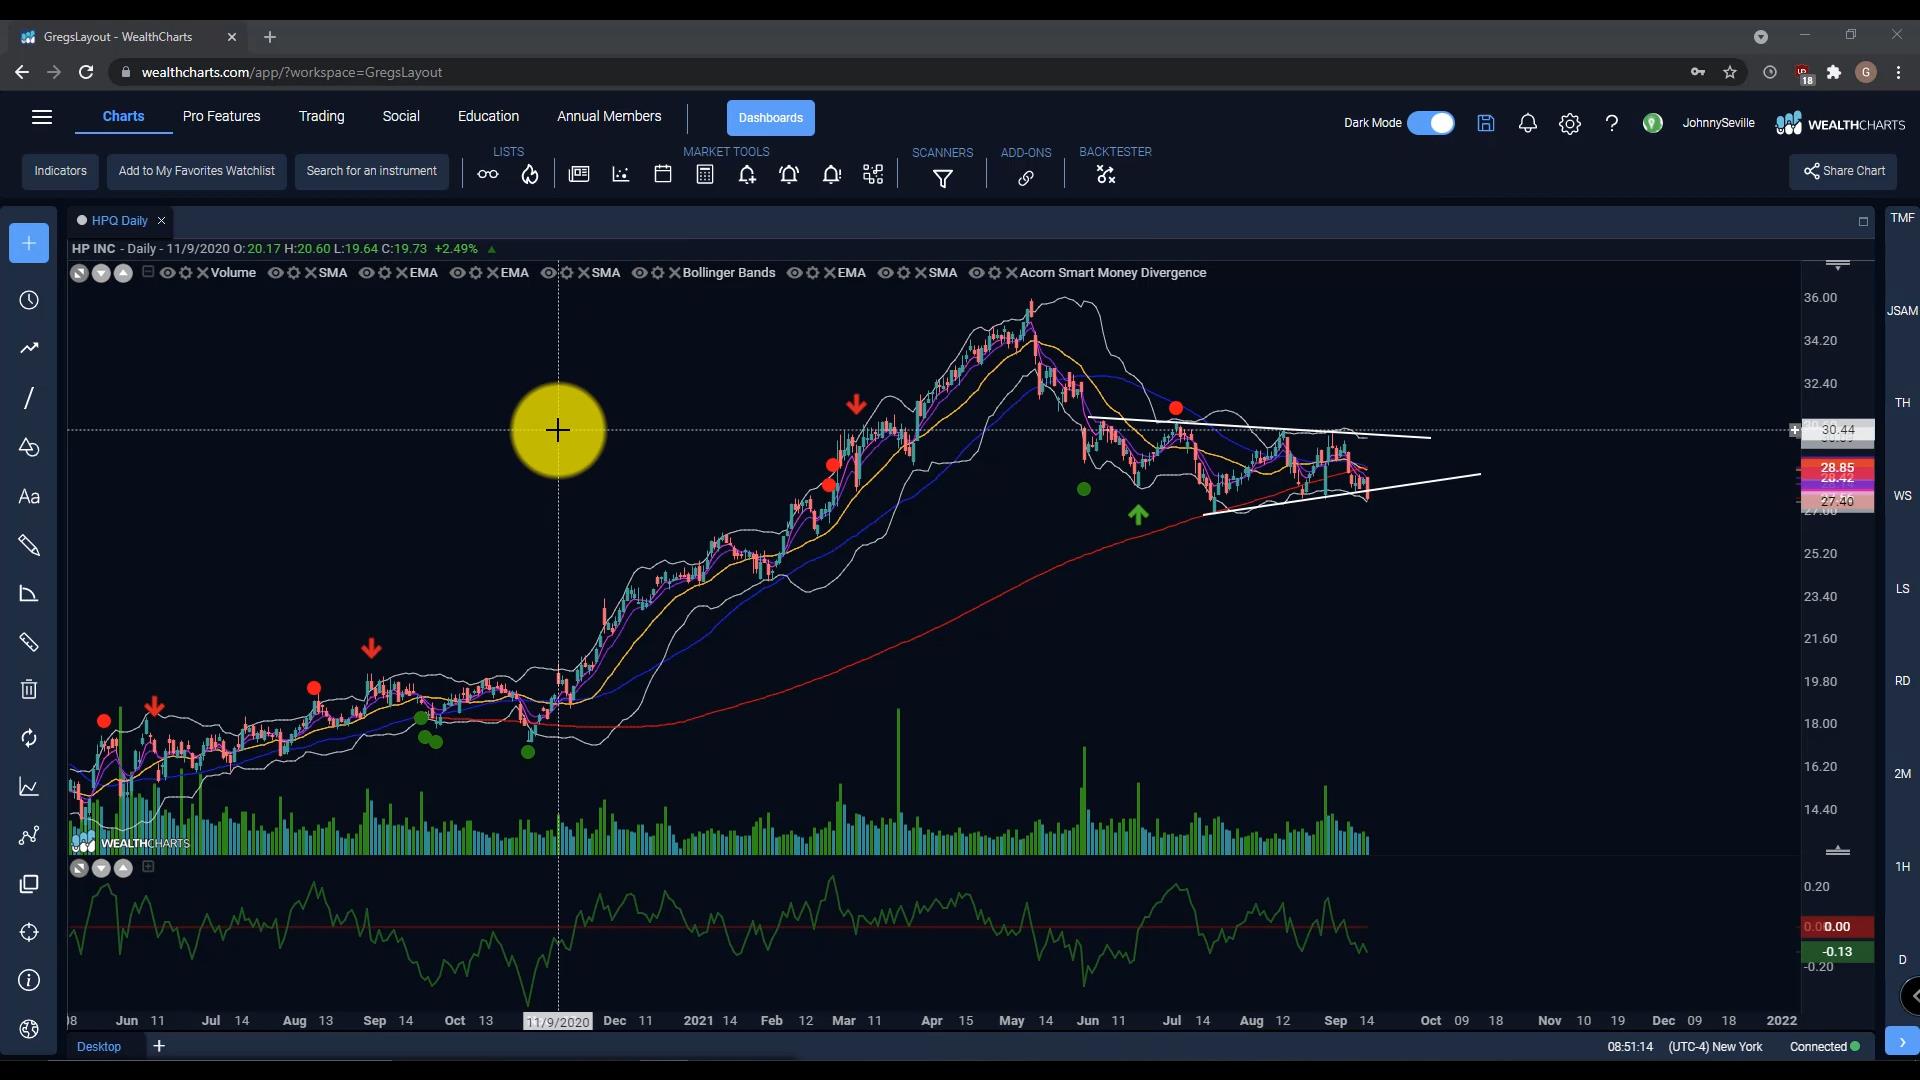Open the settings gear in top bar
Image resolution: width=1920 pixels, height=1080 pixels.
coord(1570,124)
